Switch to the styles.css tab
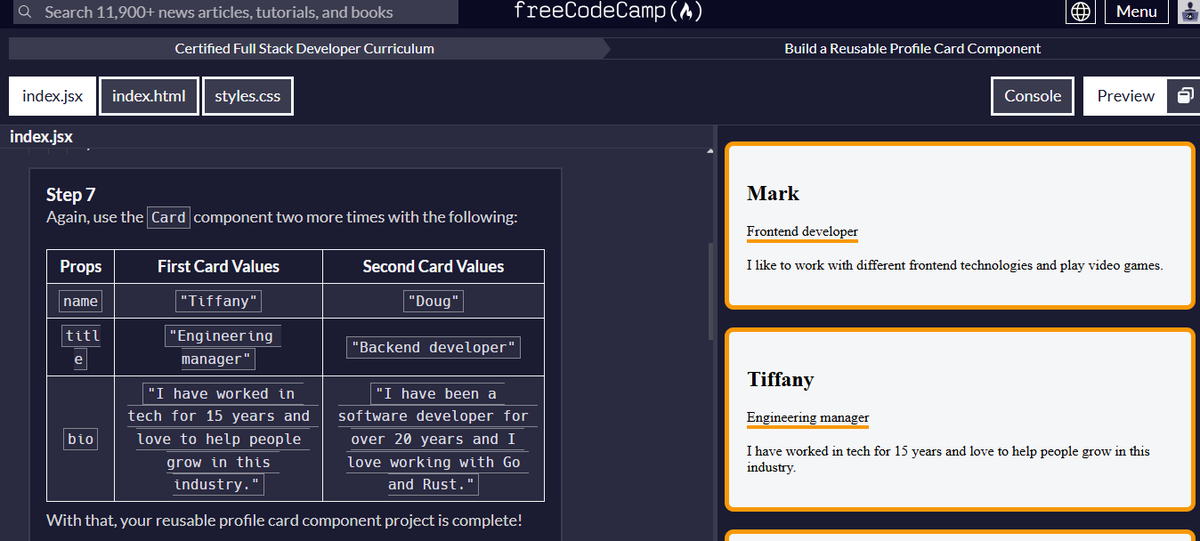1200x541 pixels. pos(247,96)
